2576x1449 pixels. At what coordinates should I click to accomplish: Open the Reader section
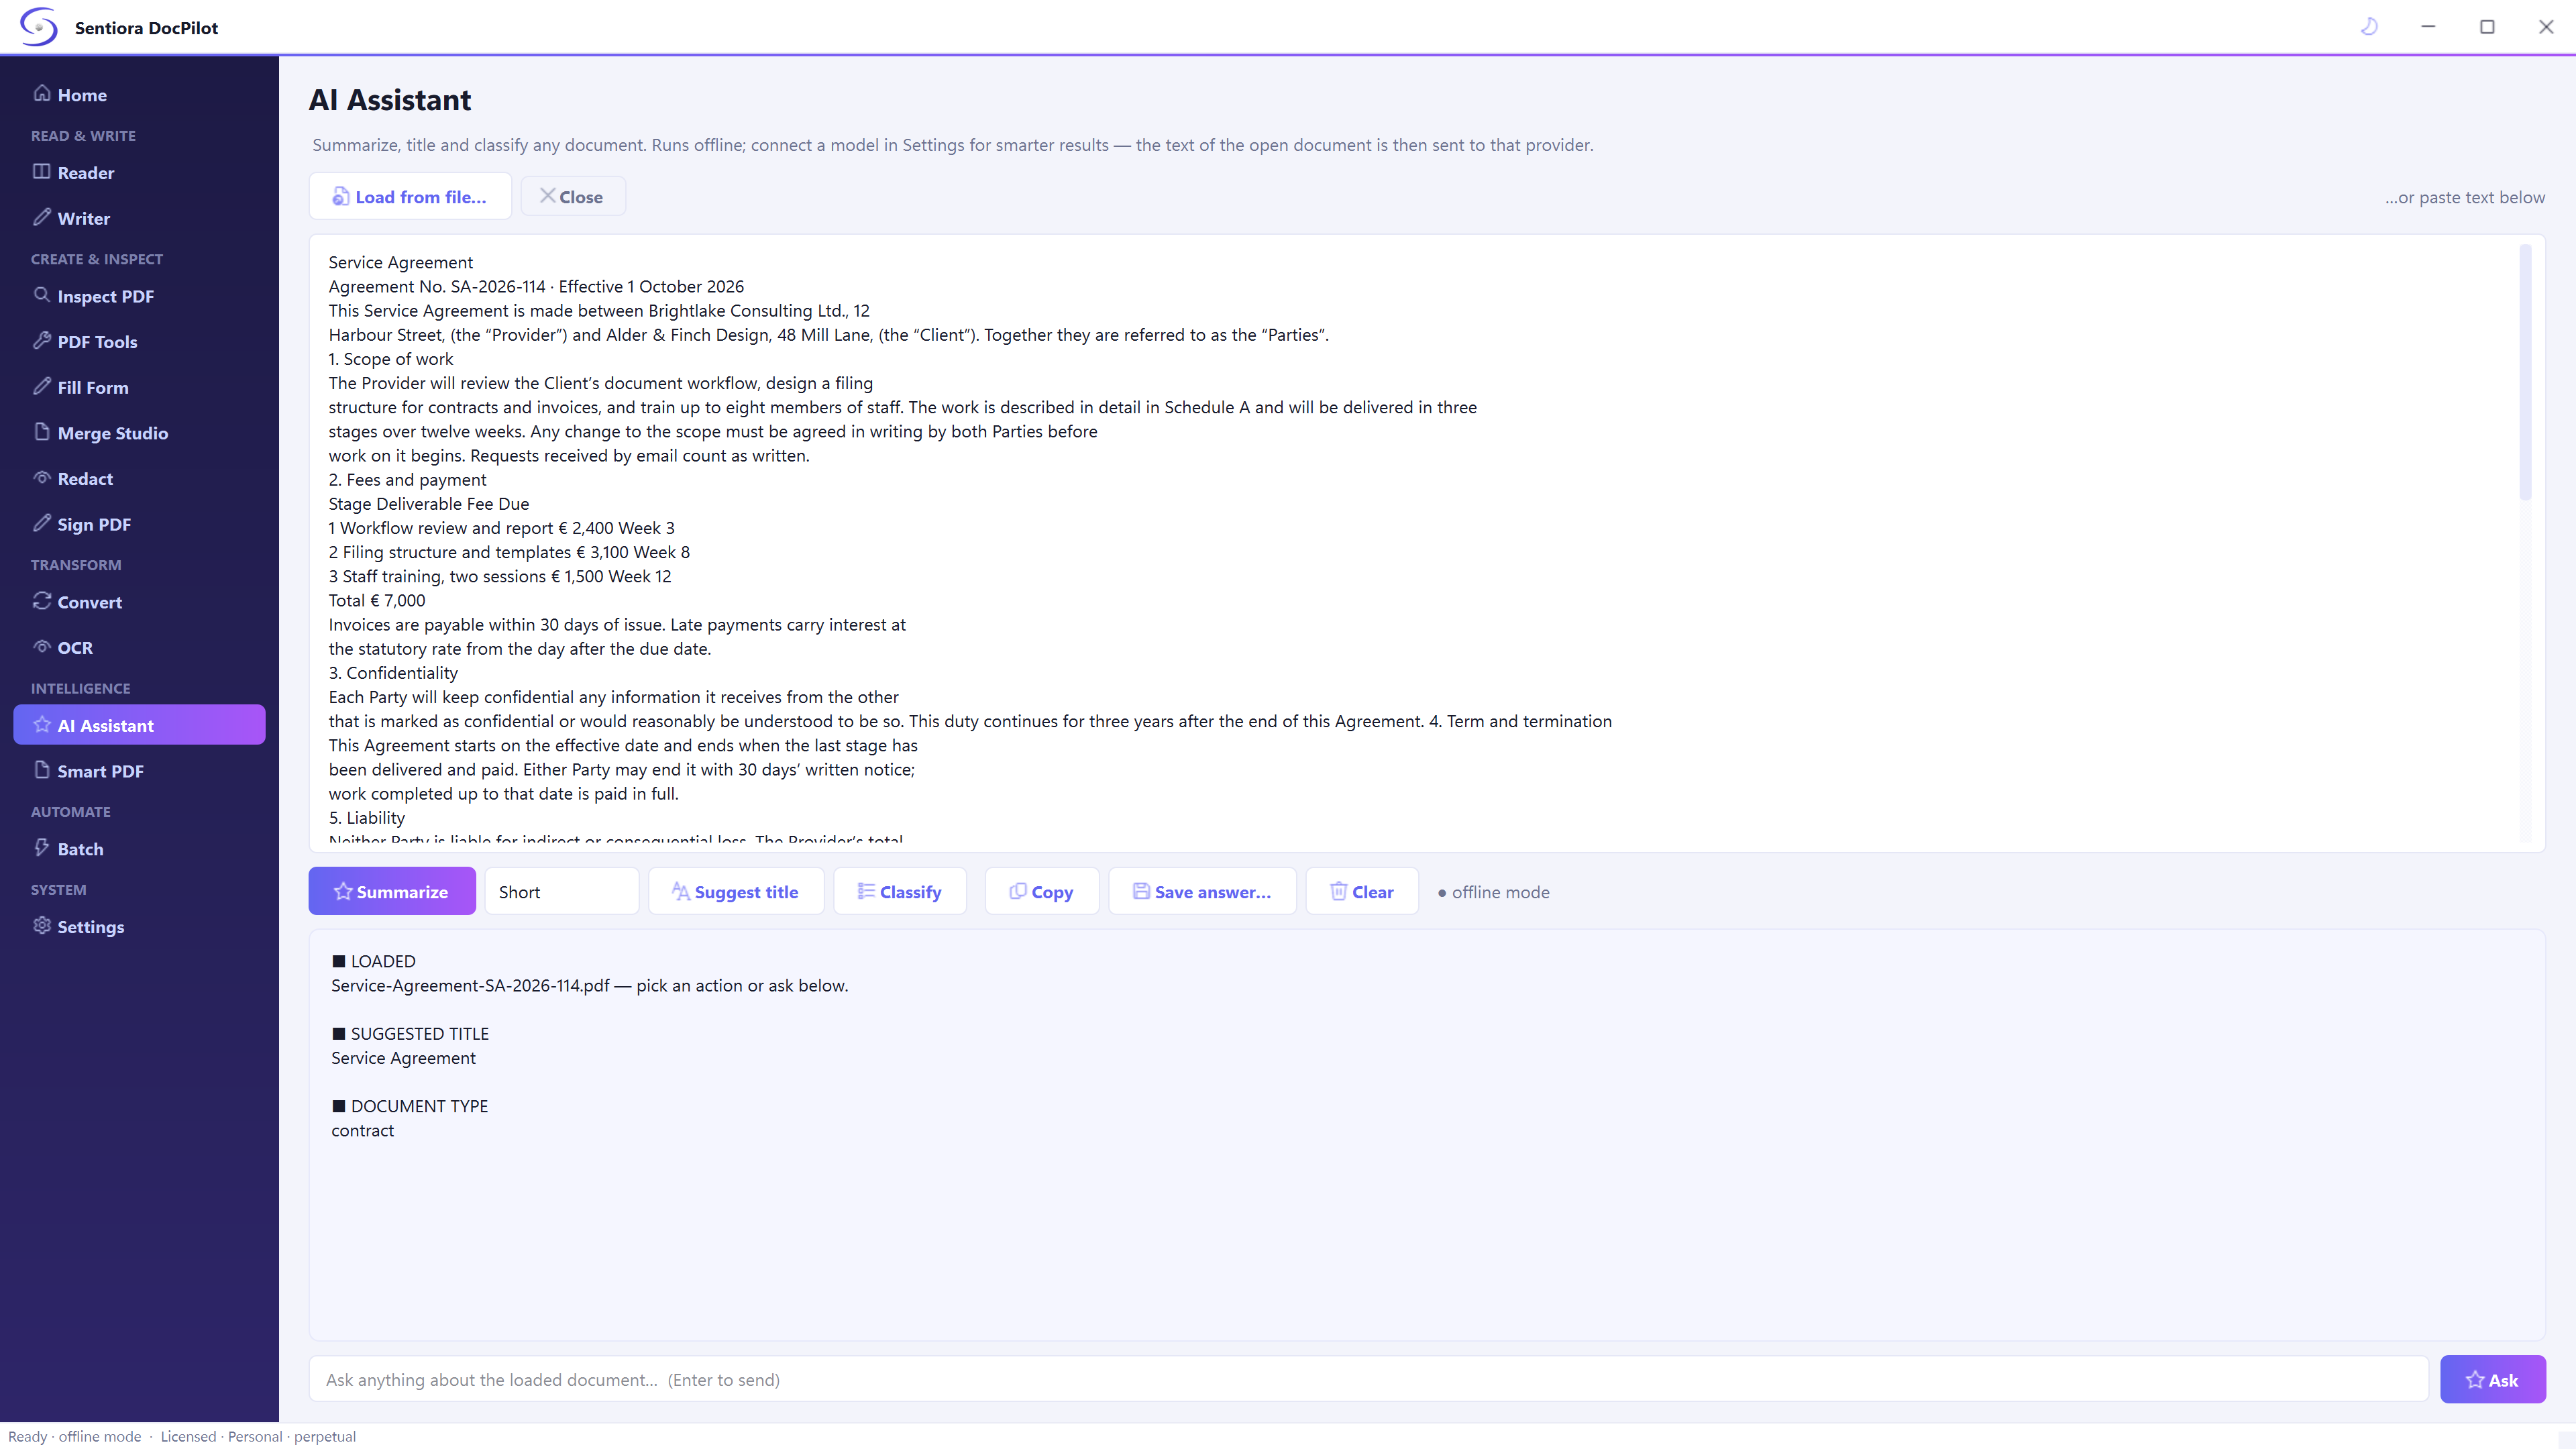[139, 172]
